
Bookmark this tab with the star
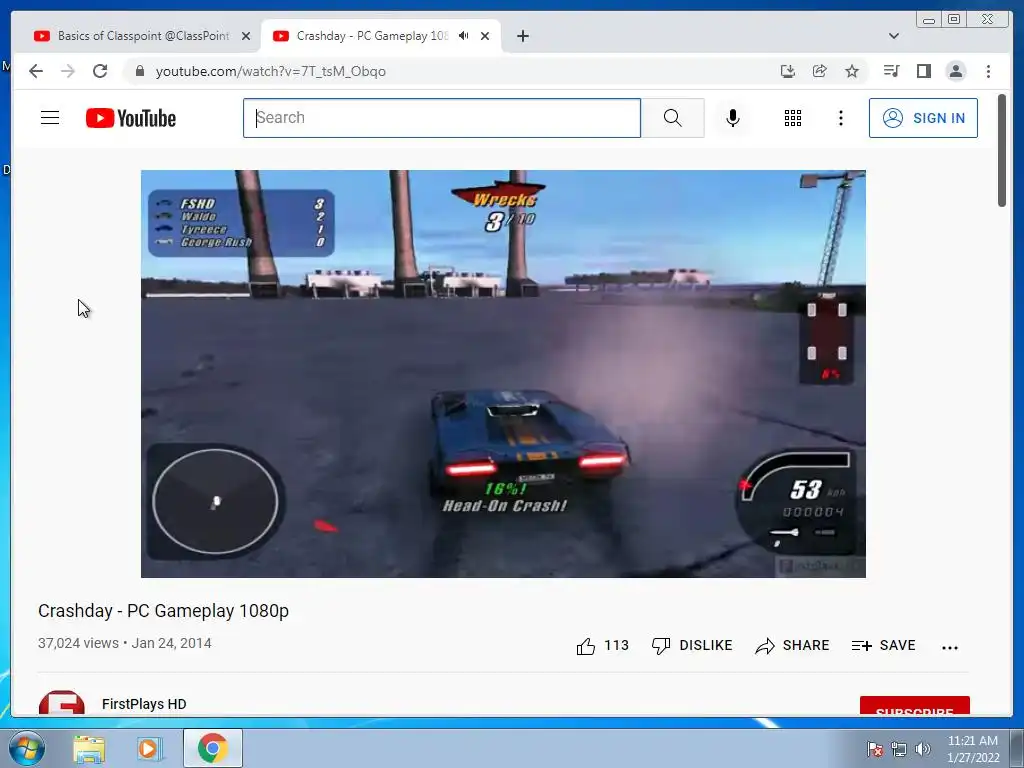852,71
